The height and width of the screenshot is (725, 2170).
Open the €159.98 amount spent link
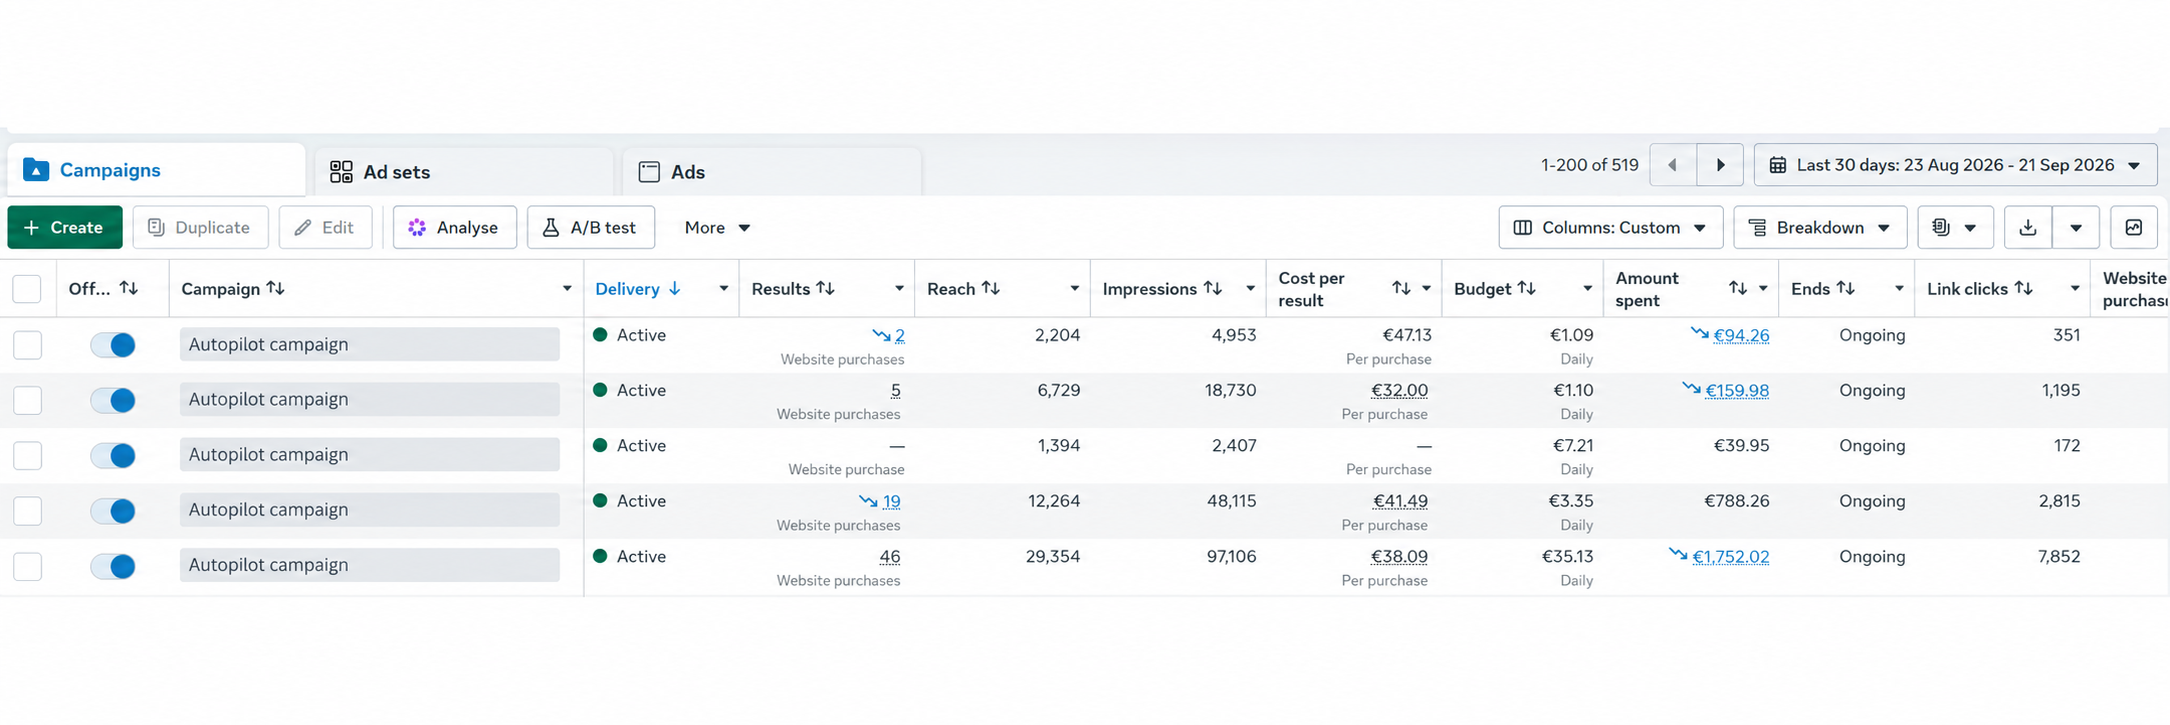click(1737, 391)
